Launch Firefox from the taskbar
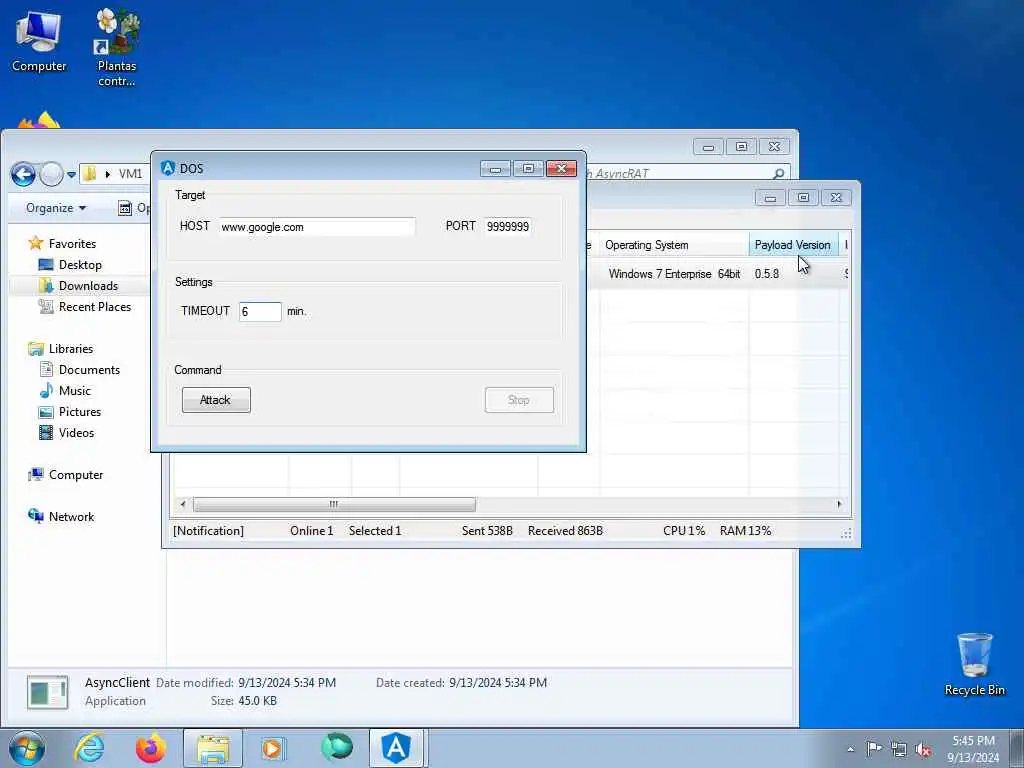 point(151,748)
